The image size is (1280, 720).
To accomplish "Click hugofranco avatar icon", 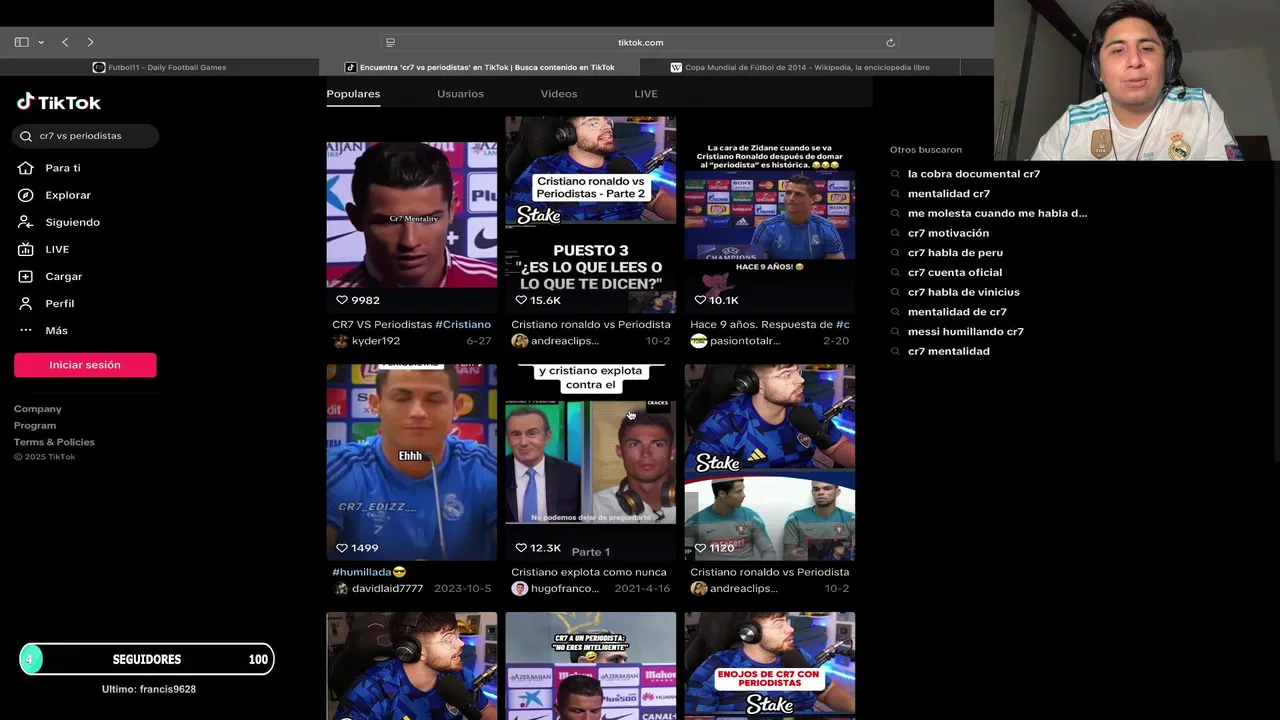I will [519, 589].
